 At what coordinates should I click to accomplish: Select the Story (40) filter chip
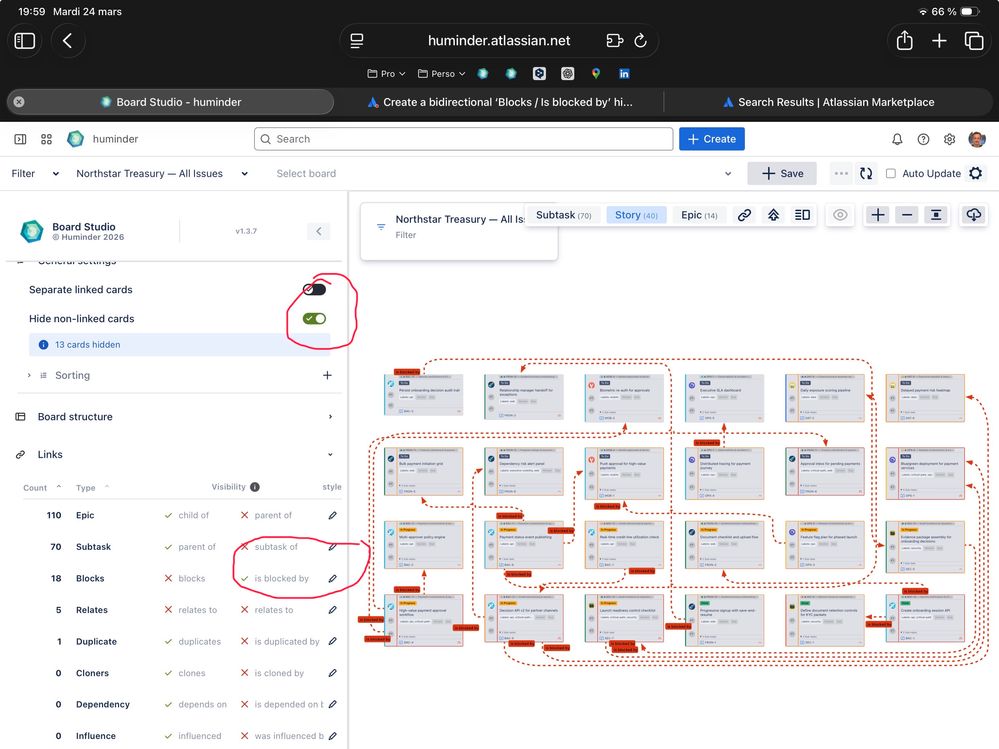tap(636, 215)
